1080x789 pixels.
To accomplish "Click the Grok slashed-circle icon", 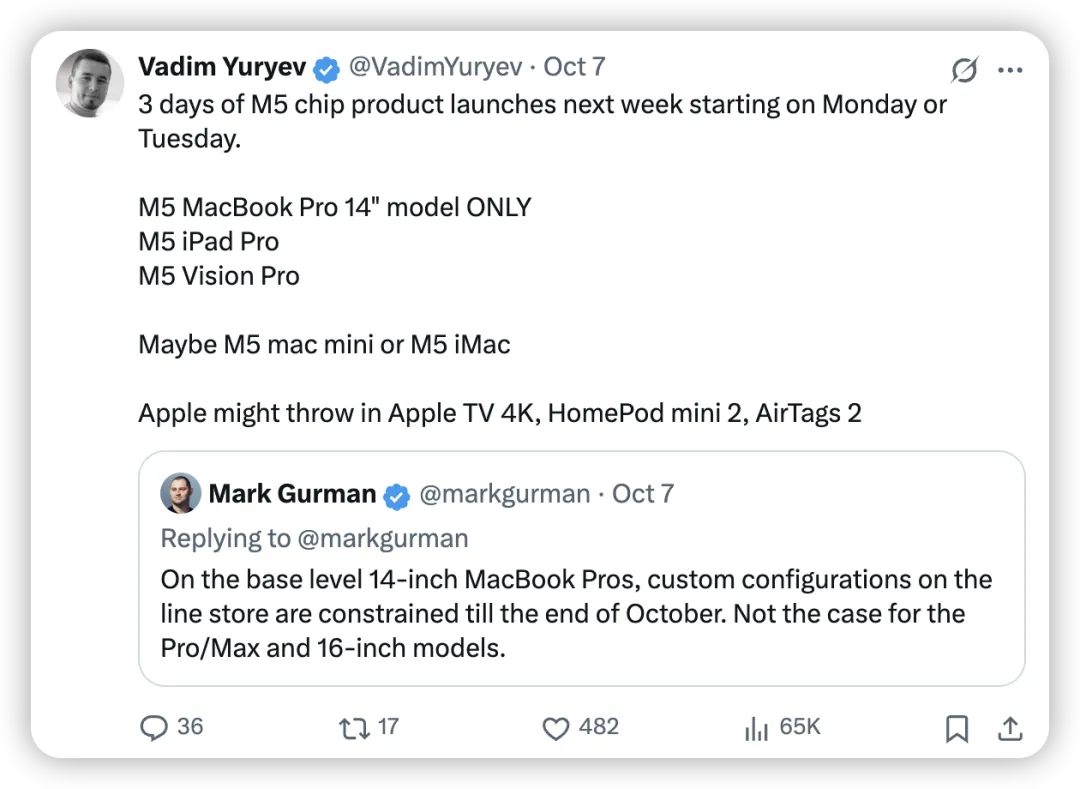I will click(964, 70).
